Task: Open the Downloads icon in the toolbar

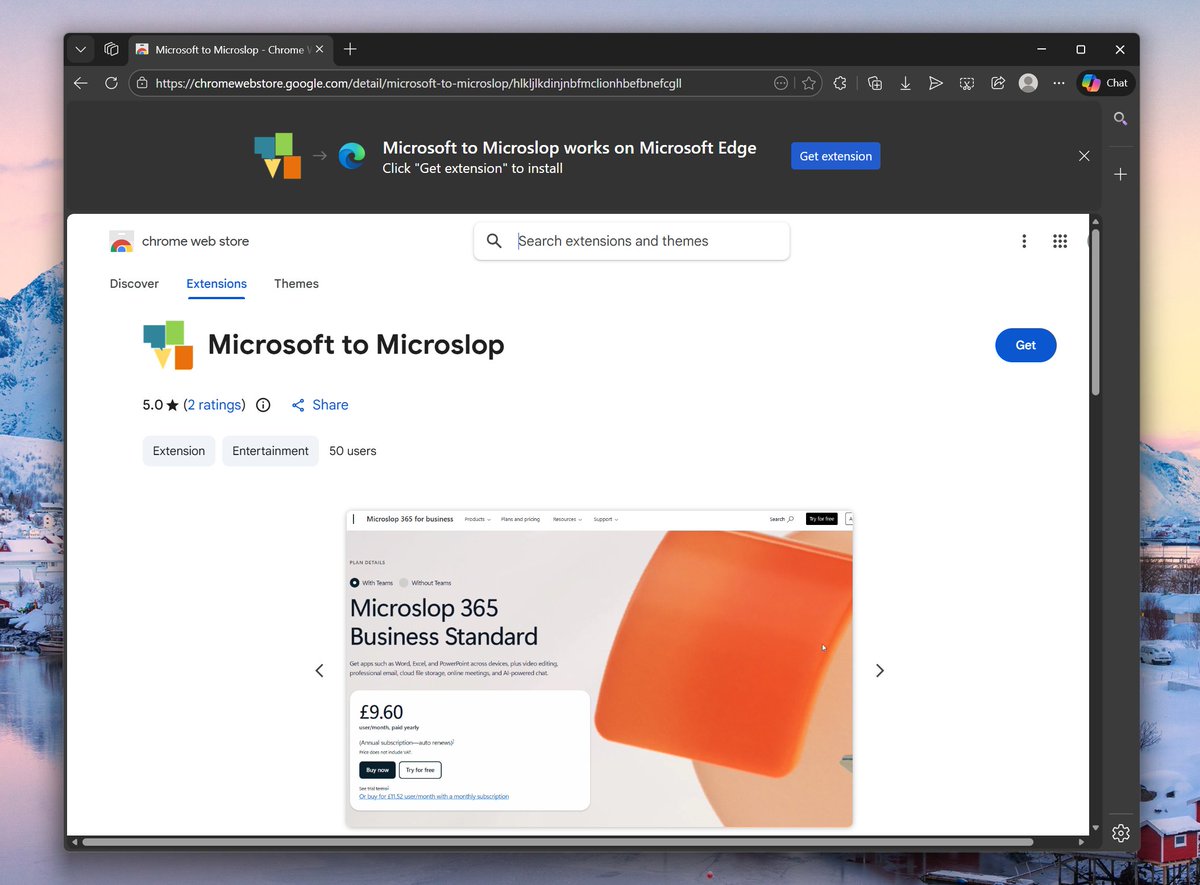Action: pyautogui.click(x=906, y=83)
